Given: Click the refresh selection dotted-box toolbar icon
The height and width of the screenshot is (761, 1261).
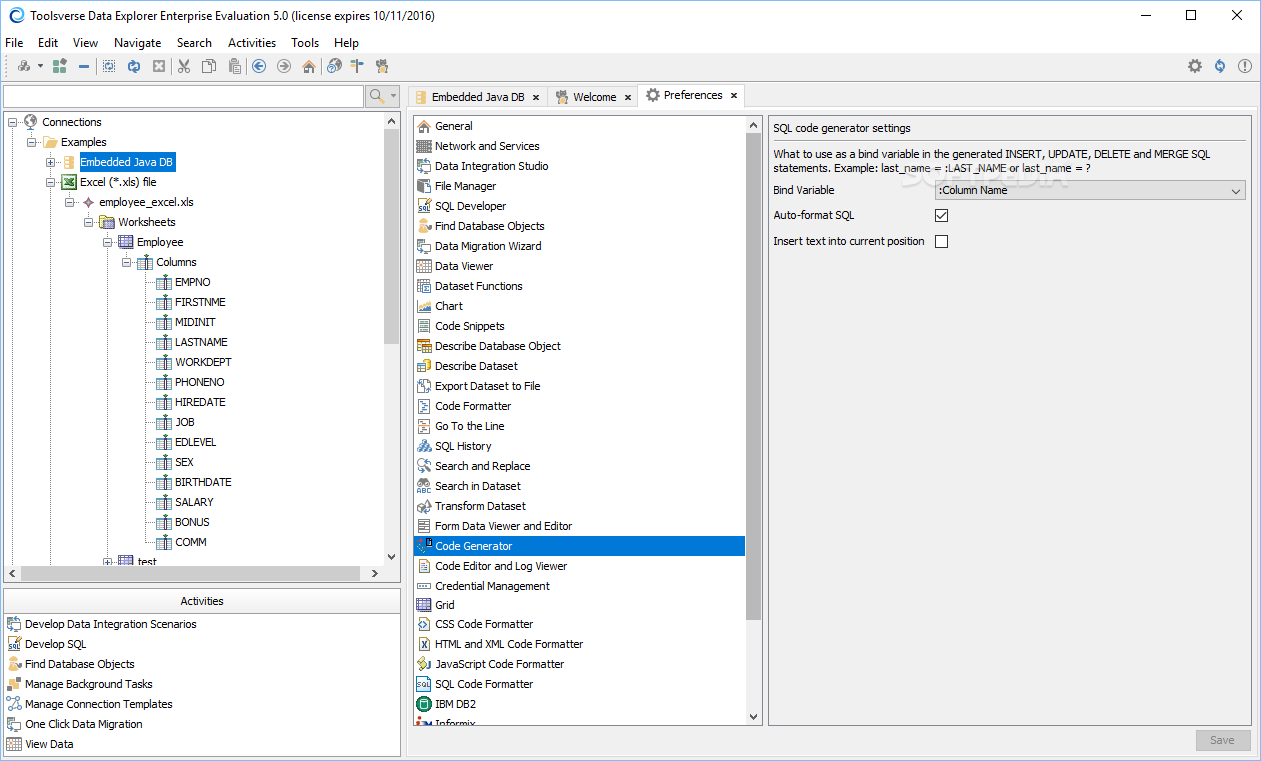Looking at the screenshot, I should [x=109, y=66].
